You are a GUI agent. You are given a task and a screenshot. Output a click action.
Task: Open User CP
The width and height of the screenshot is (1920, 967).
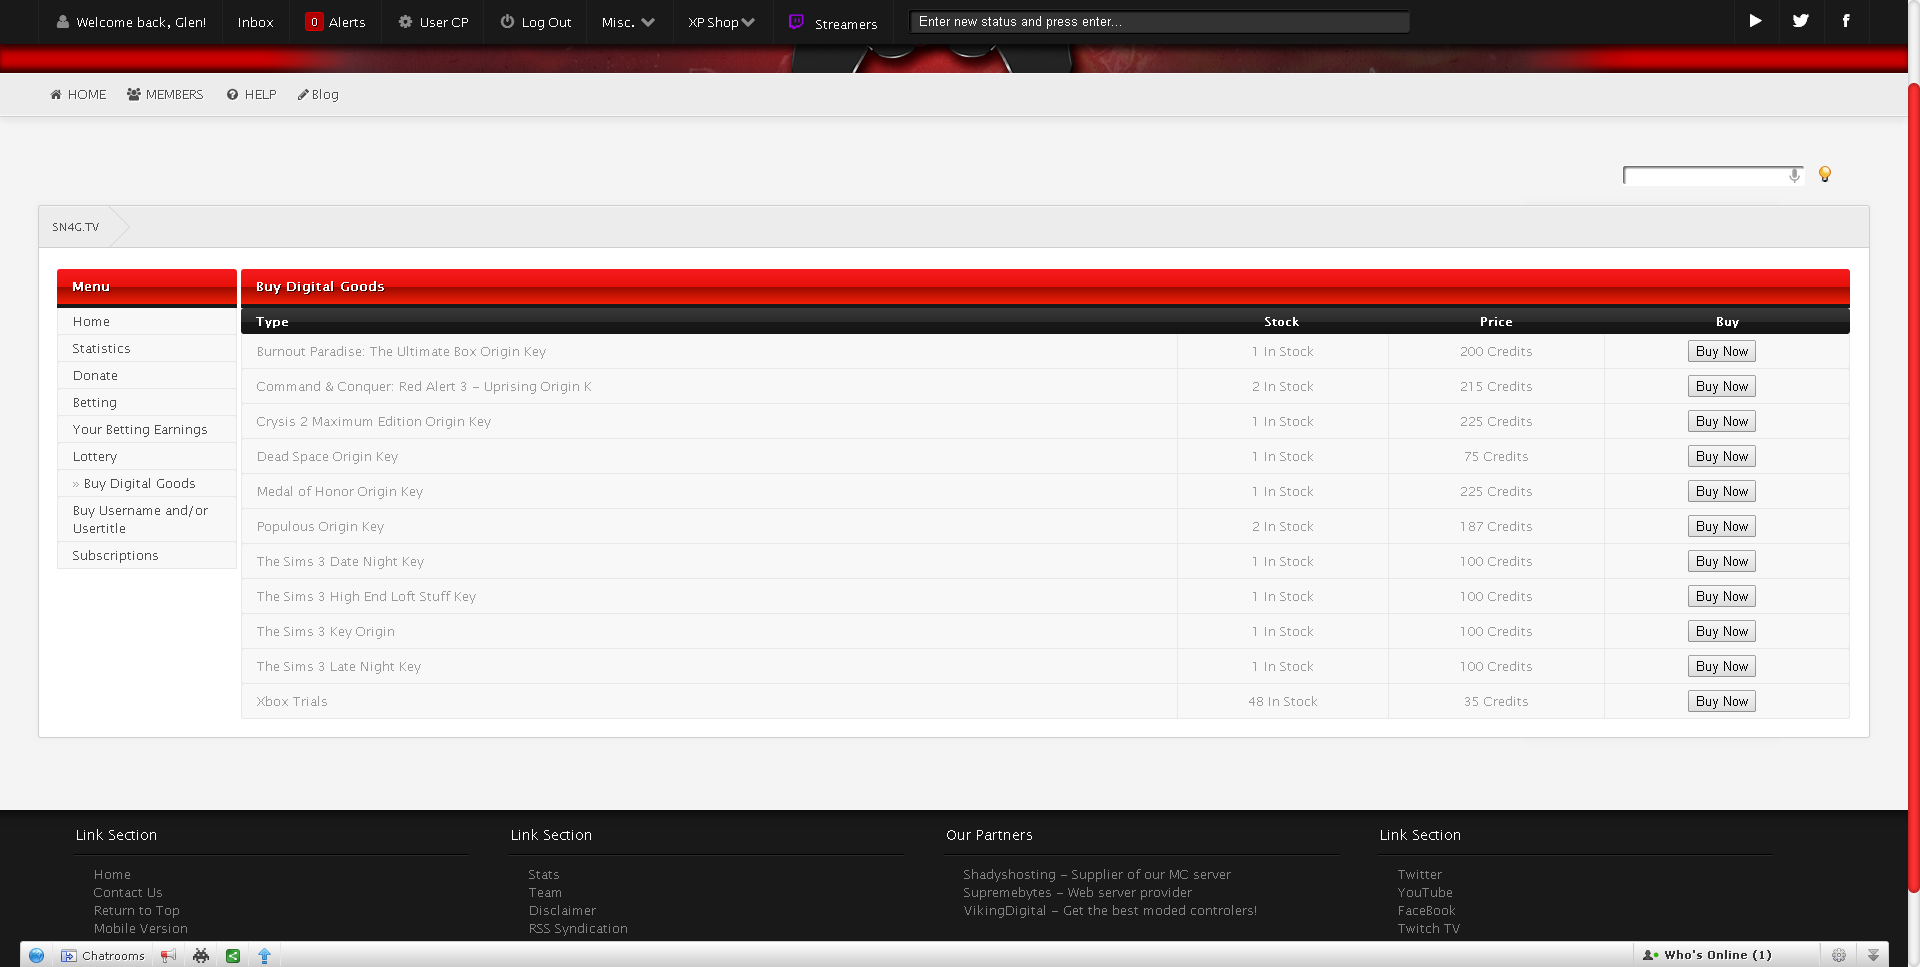click(433, 22)
